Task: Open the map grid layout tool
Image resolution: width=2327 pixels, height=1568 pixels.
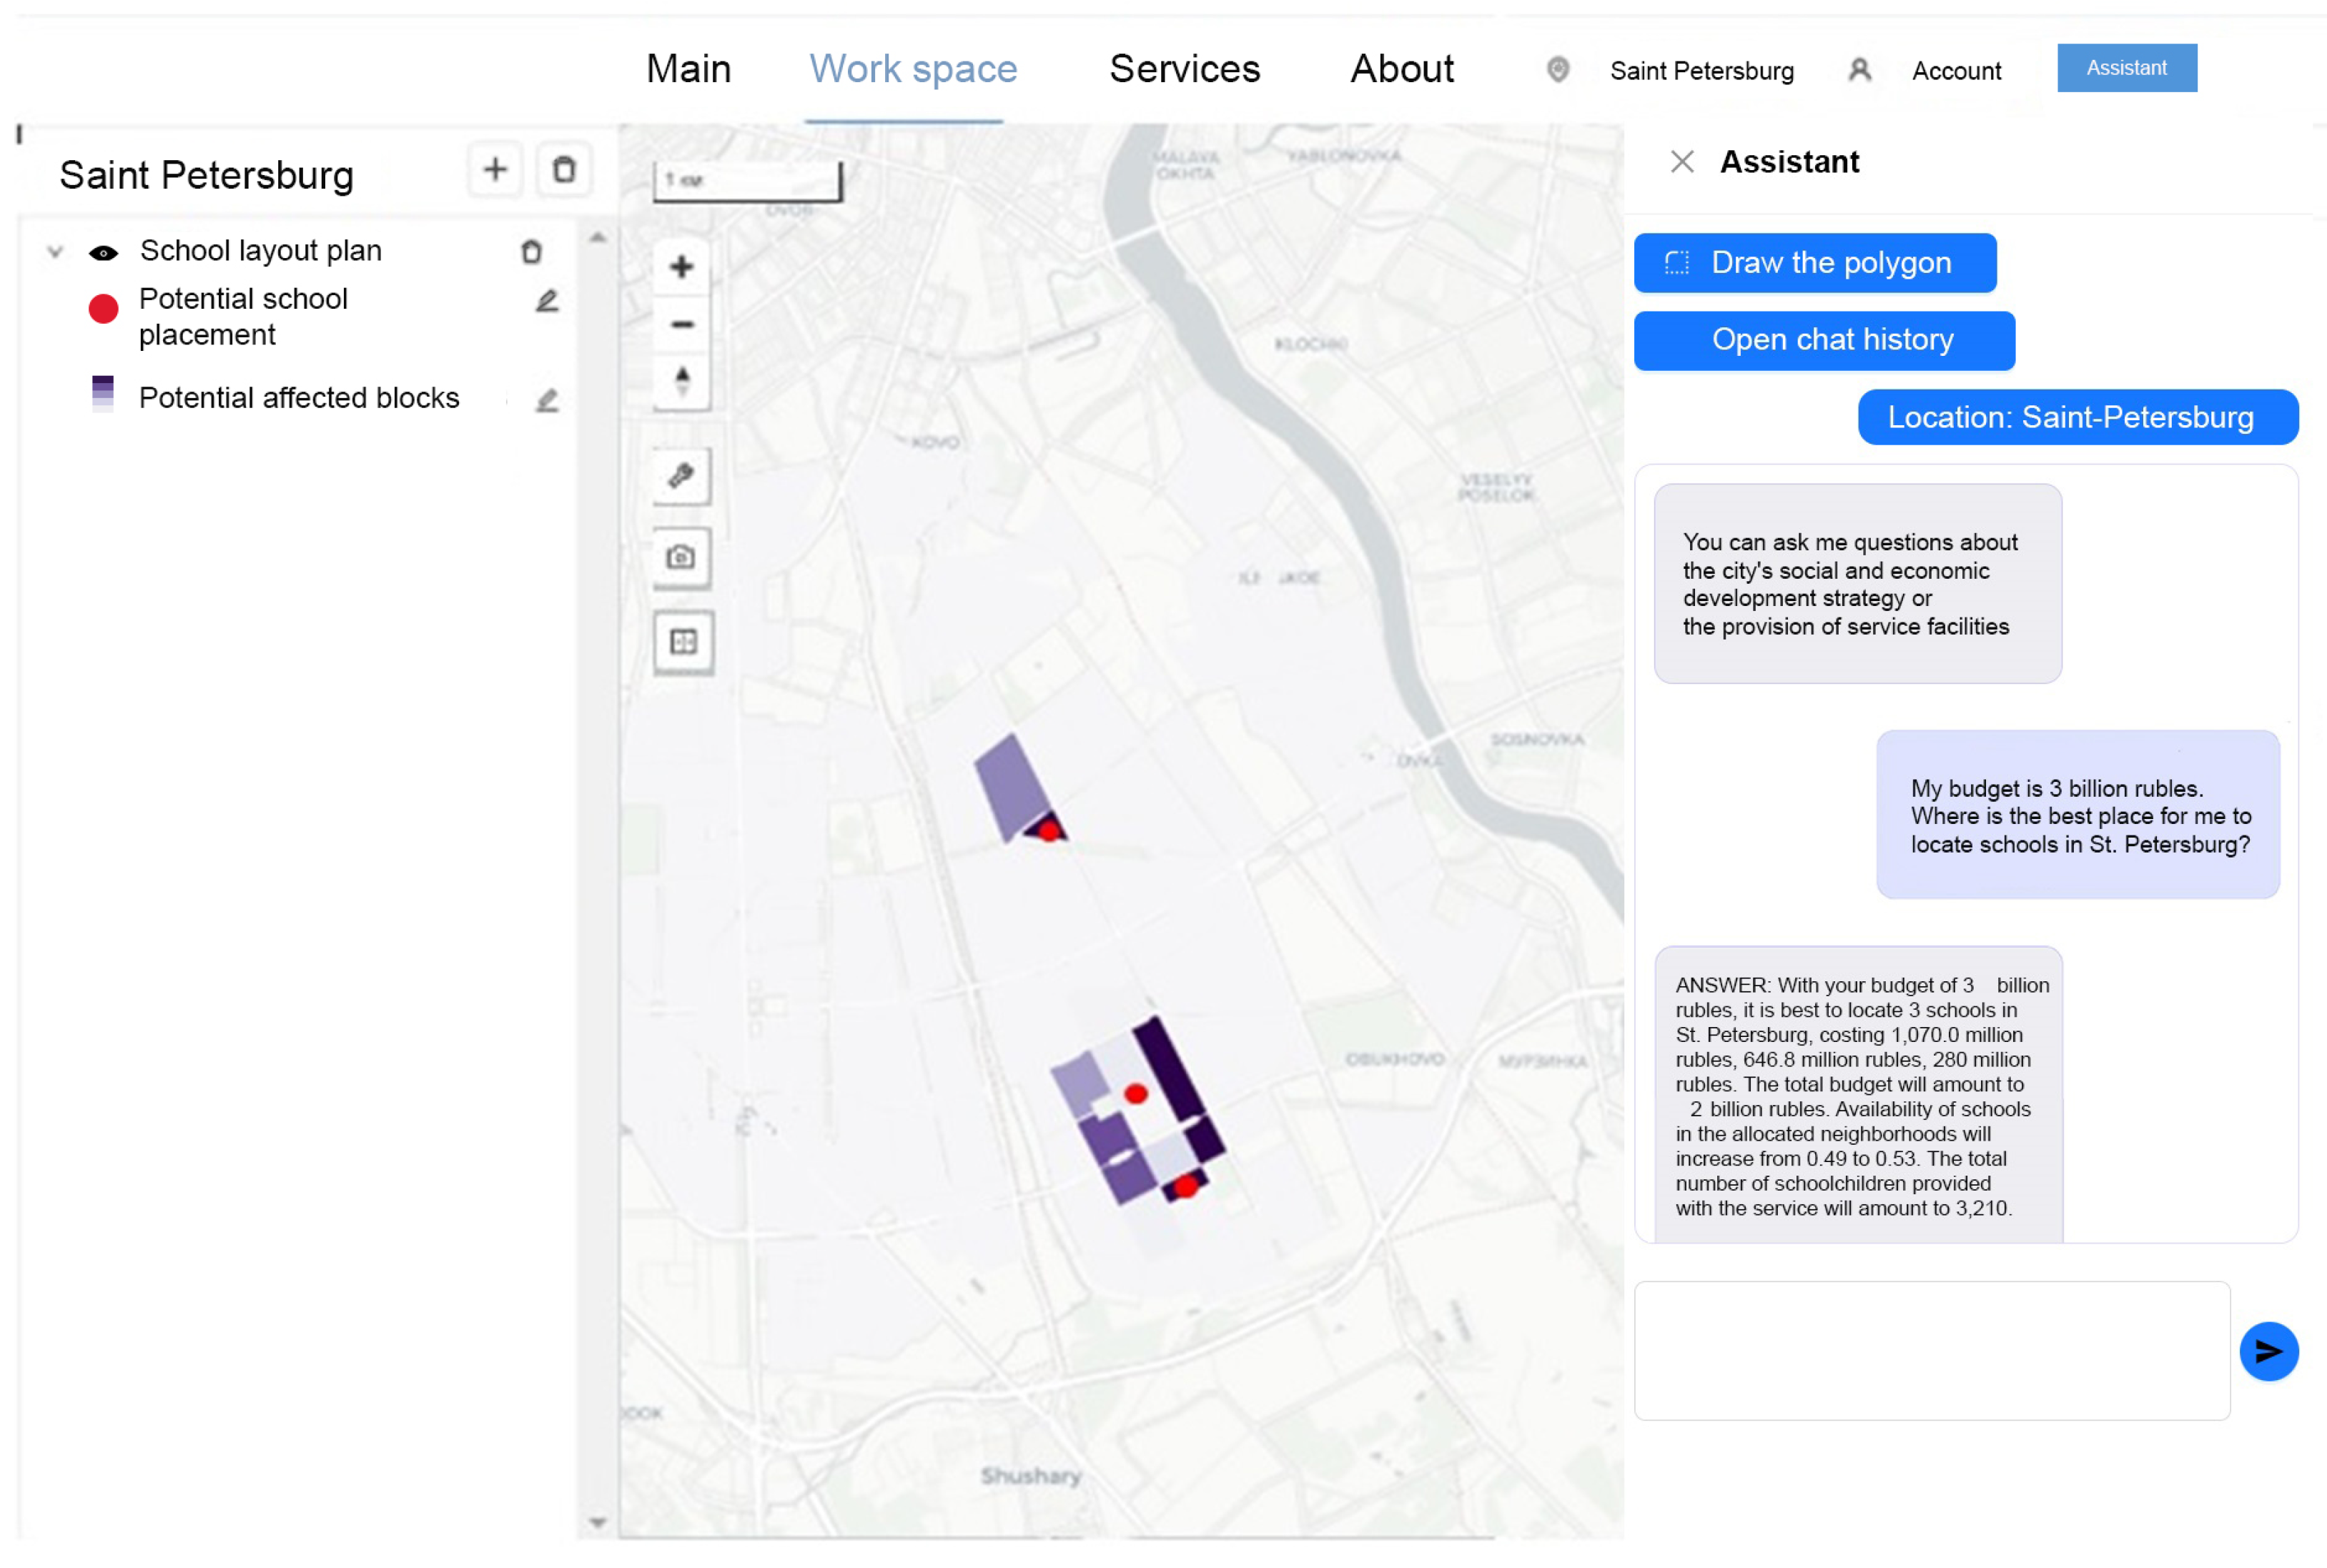Action: point(684,642)
